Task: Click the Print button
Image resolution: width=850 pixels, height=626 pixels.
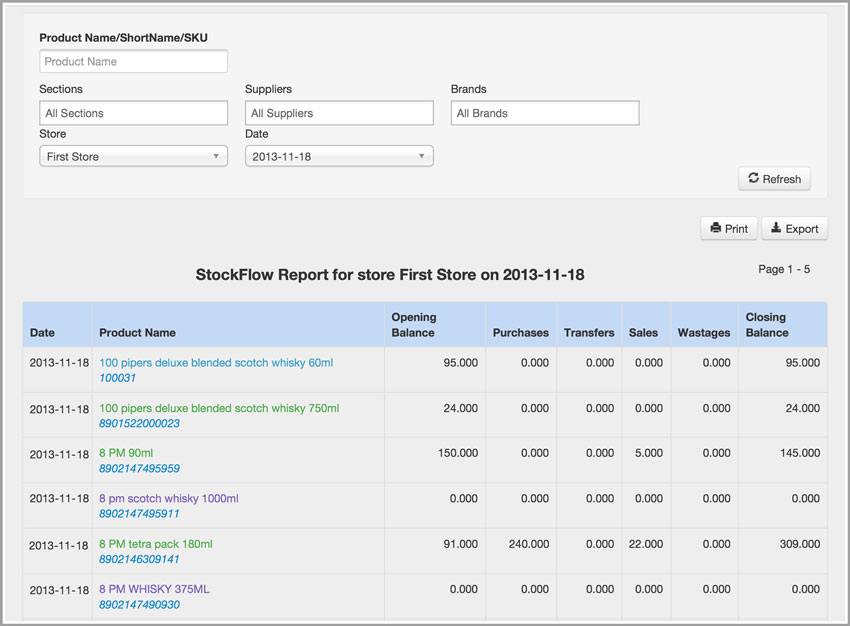Action: tap(729, 229)
